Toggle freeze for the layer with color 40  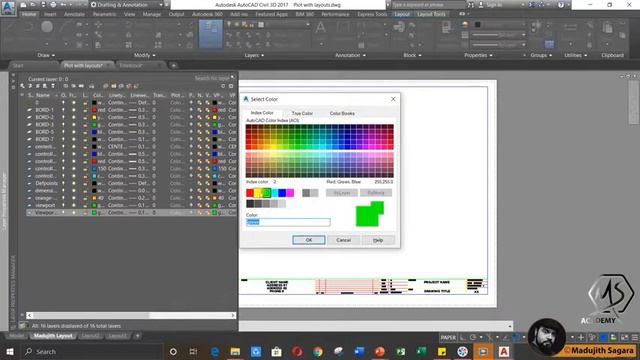[x=73, y=198]
